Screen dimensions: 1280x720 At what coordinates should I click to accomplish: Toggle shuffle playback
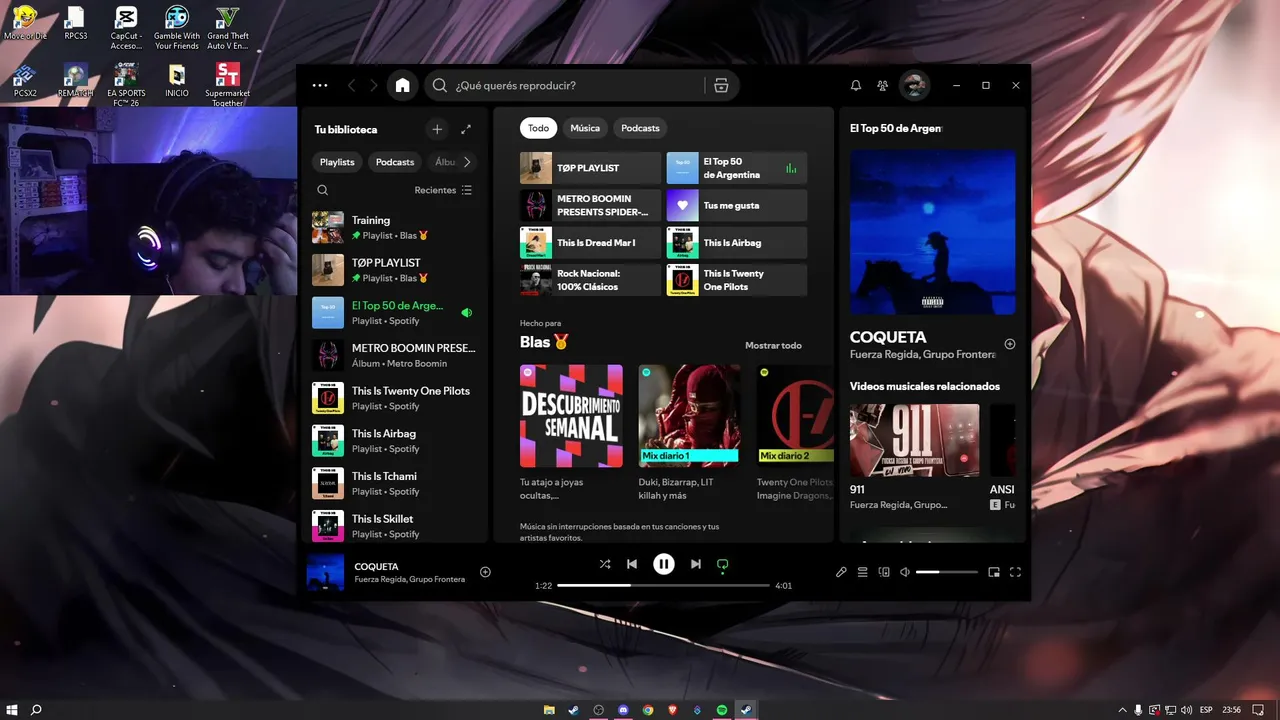[x=605, y=564]
